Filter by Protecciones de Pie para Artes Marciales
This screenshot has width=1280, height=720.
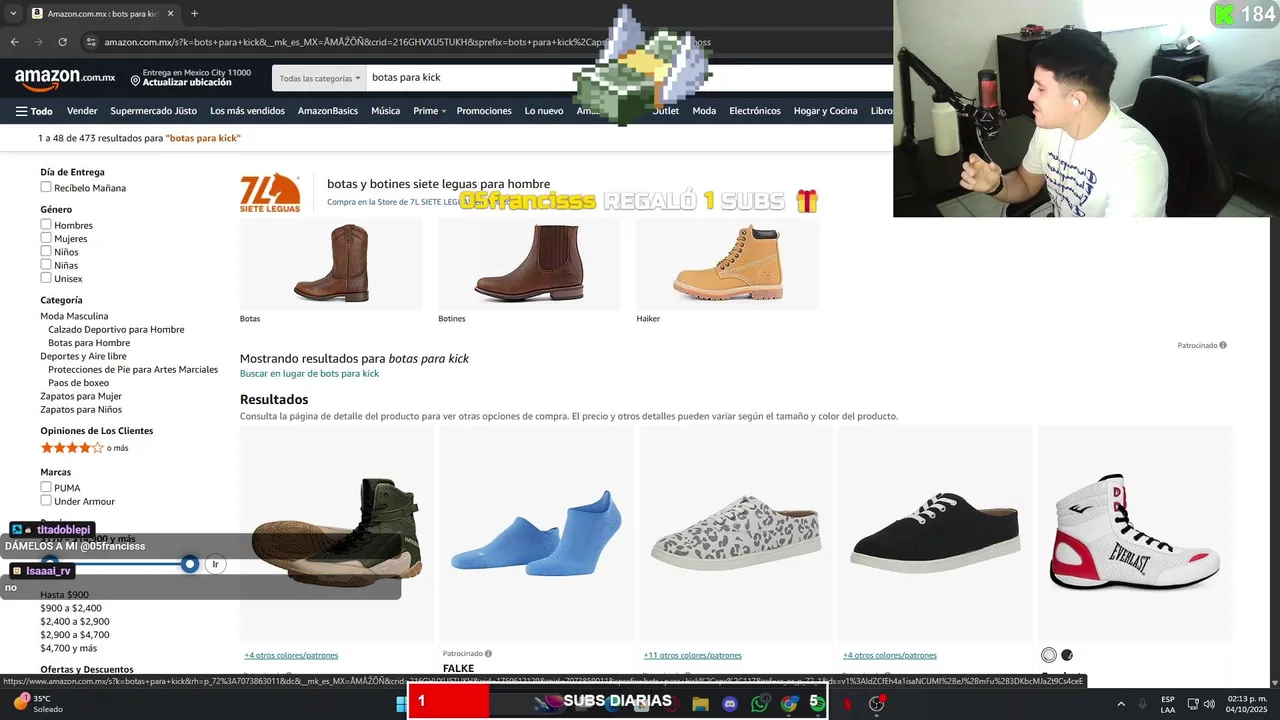pos(133,369)
